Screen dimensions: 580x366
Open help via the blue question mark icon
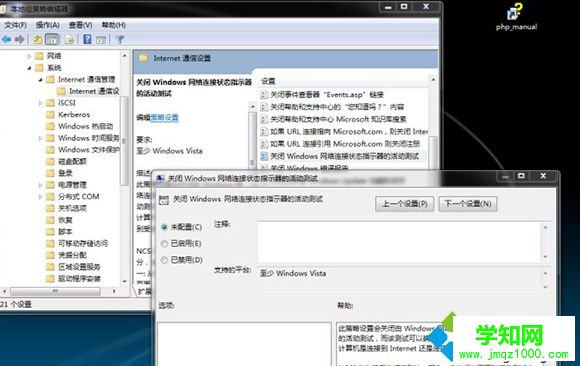(87, 39)
